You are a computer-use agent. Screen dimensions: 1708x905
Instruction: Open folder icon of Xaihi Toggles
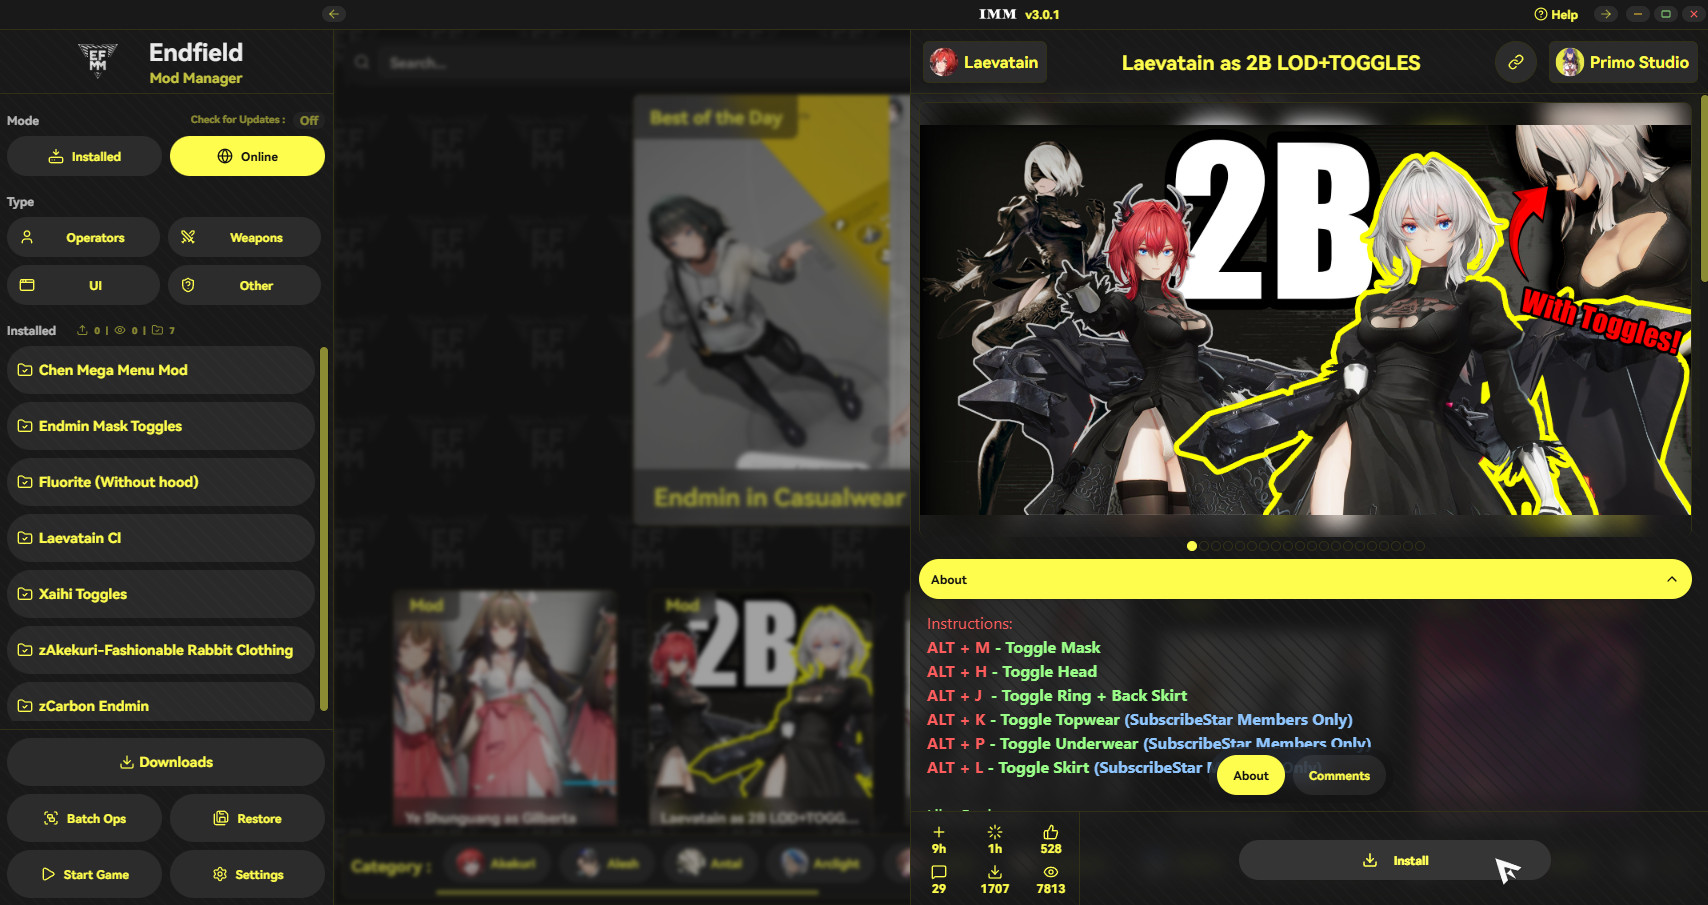pos(25,594)
